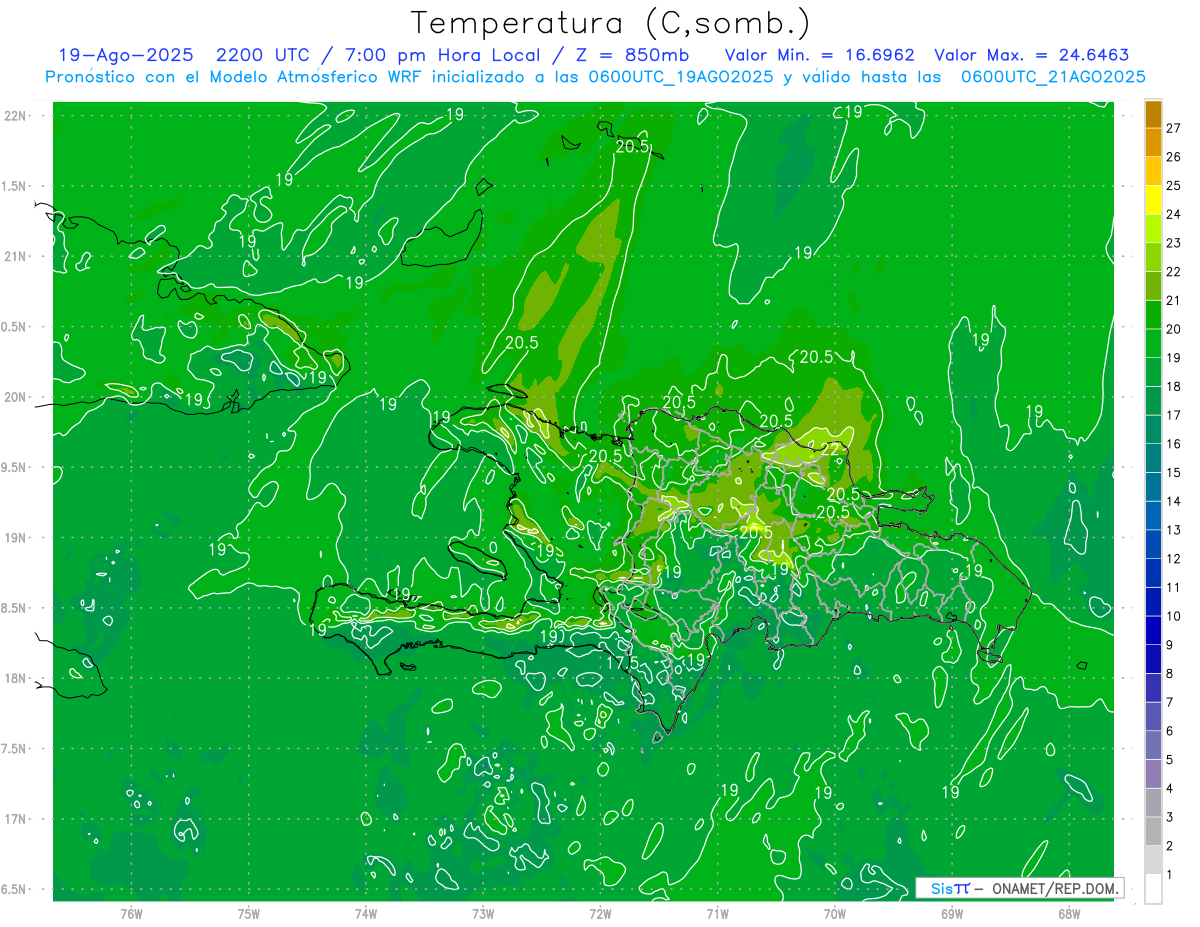
Task: Click the '73W' longitude axis label
Action: (483, 914)
